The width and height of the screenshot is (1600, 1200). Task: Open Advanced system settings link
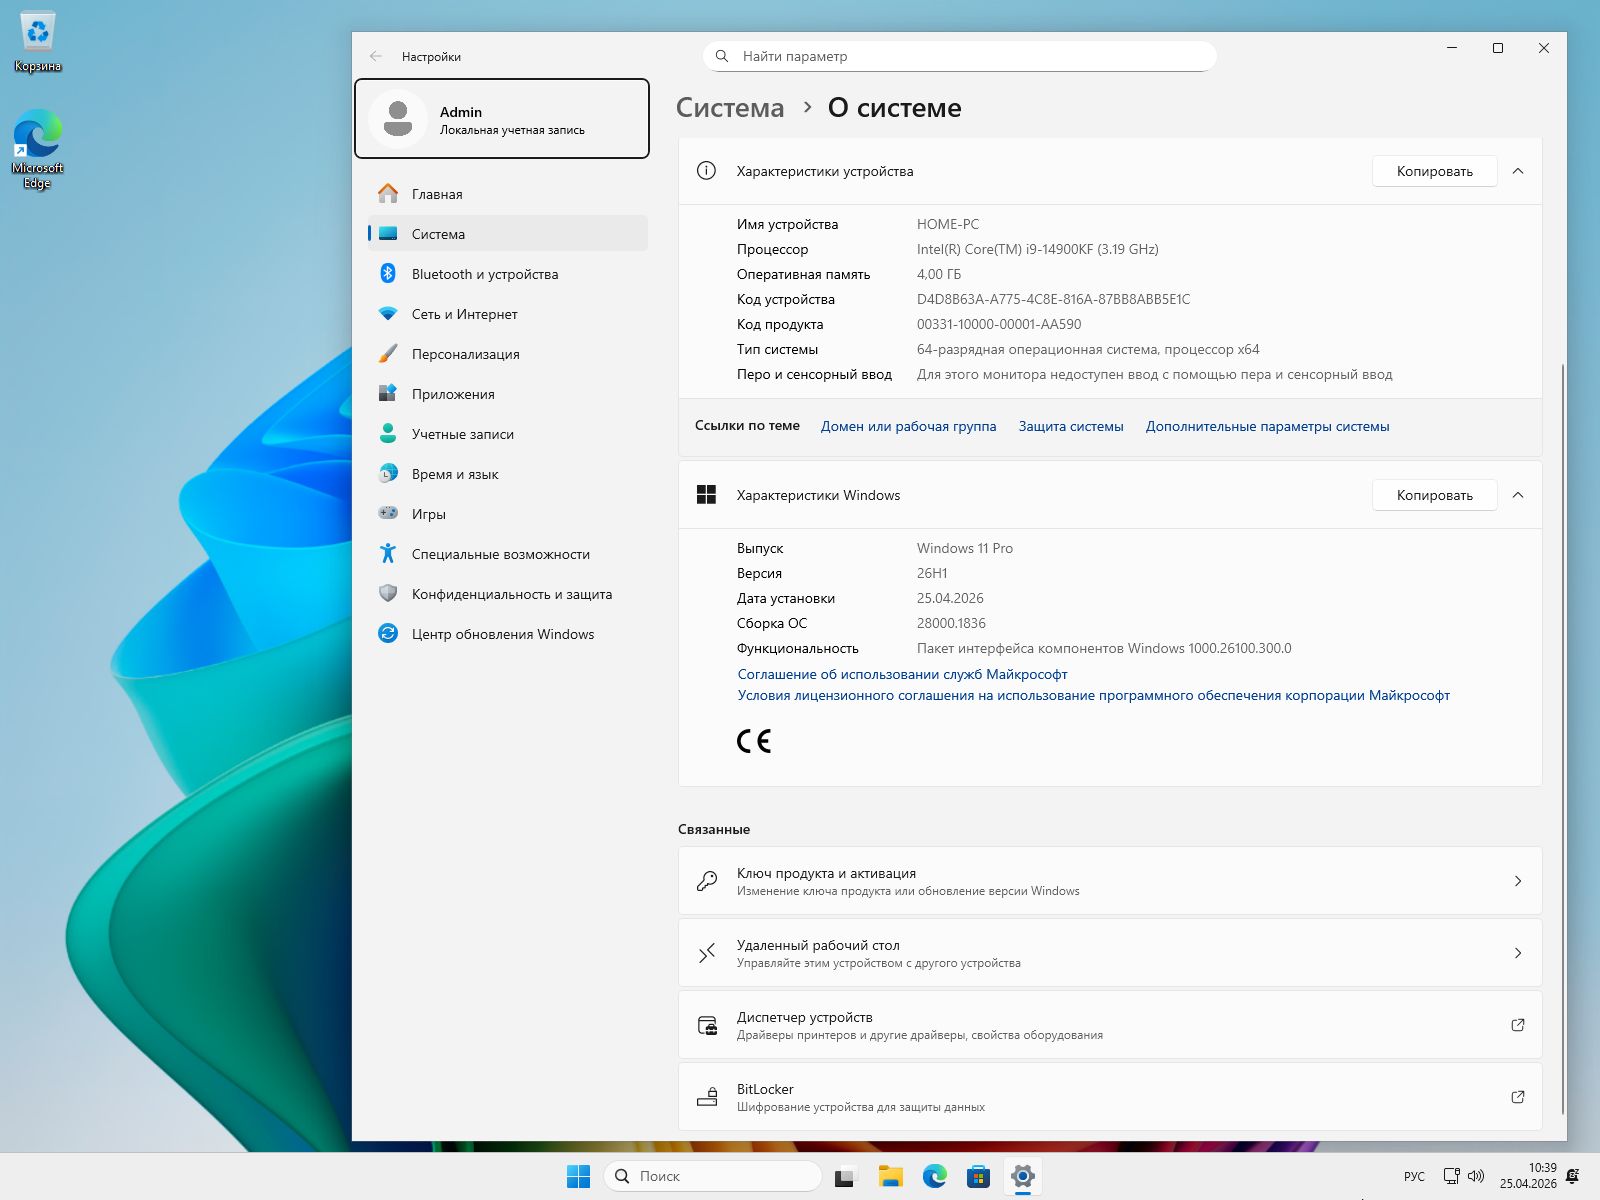[1267, 426]
